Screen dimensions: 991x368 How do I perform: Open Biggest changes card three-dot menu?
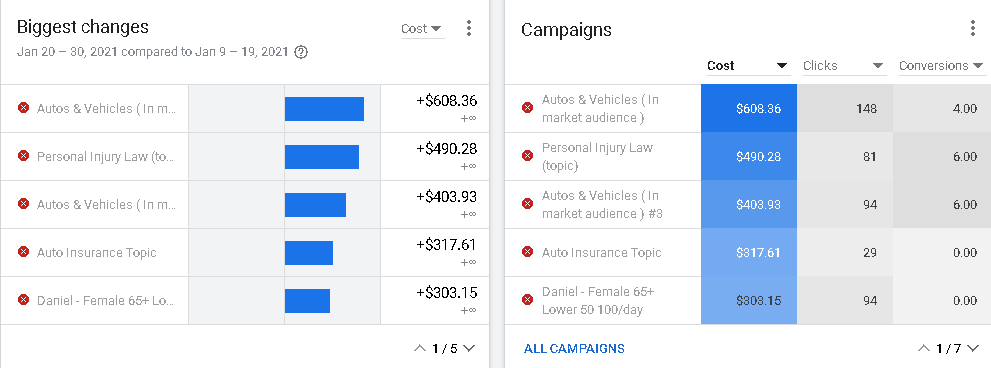click(x=468, y=28)
